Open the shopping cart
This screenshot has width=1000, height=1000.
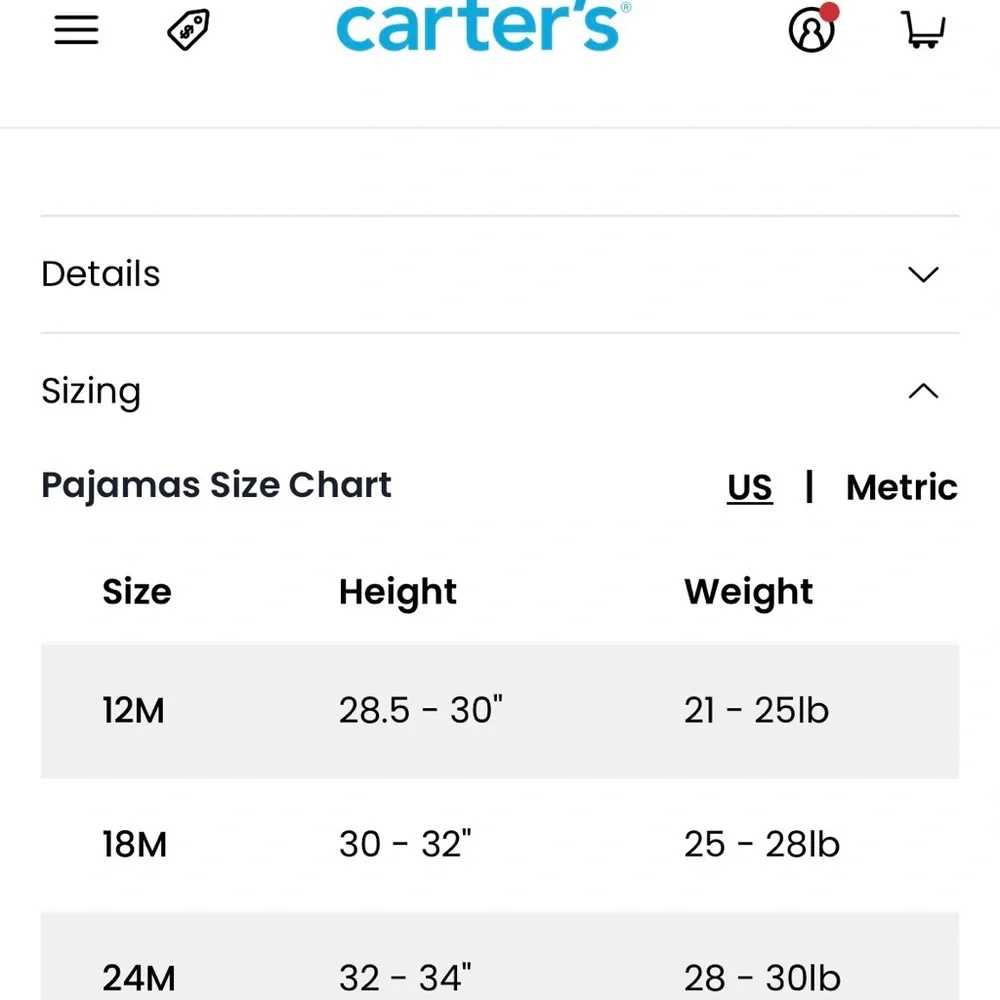tap(923, 29)
